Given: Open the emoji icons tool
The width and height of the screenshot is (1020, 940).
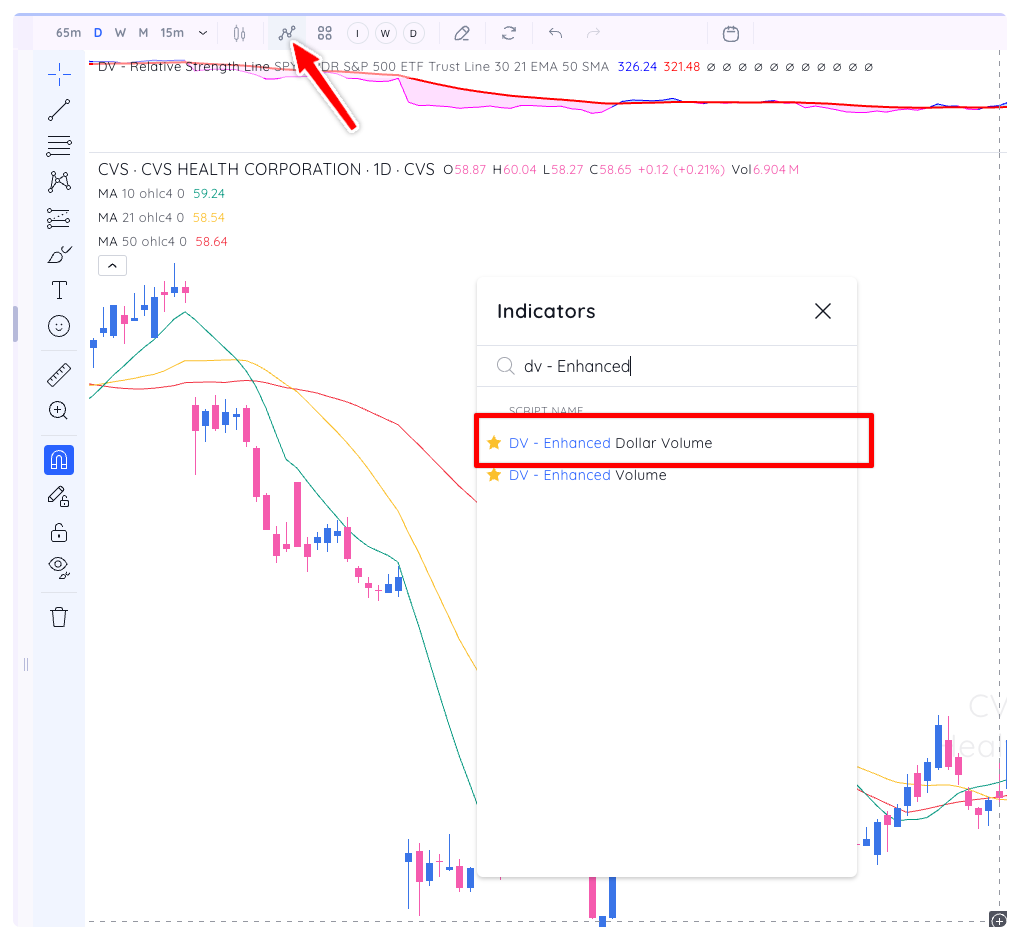Looking at the screenshot, I should (x=59, y=326).
